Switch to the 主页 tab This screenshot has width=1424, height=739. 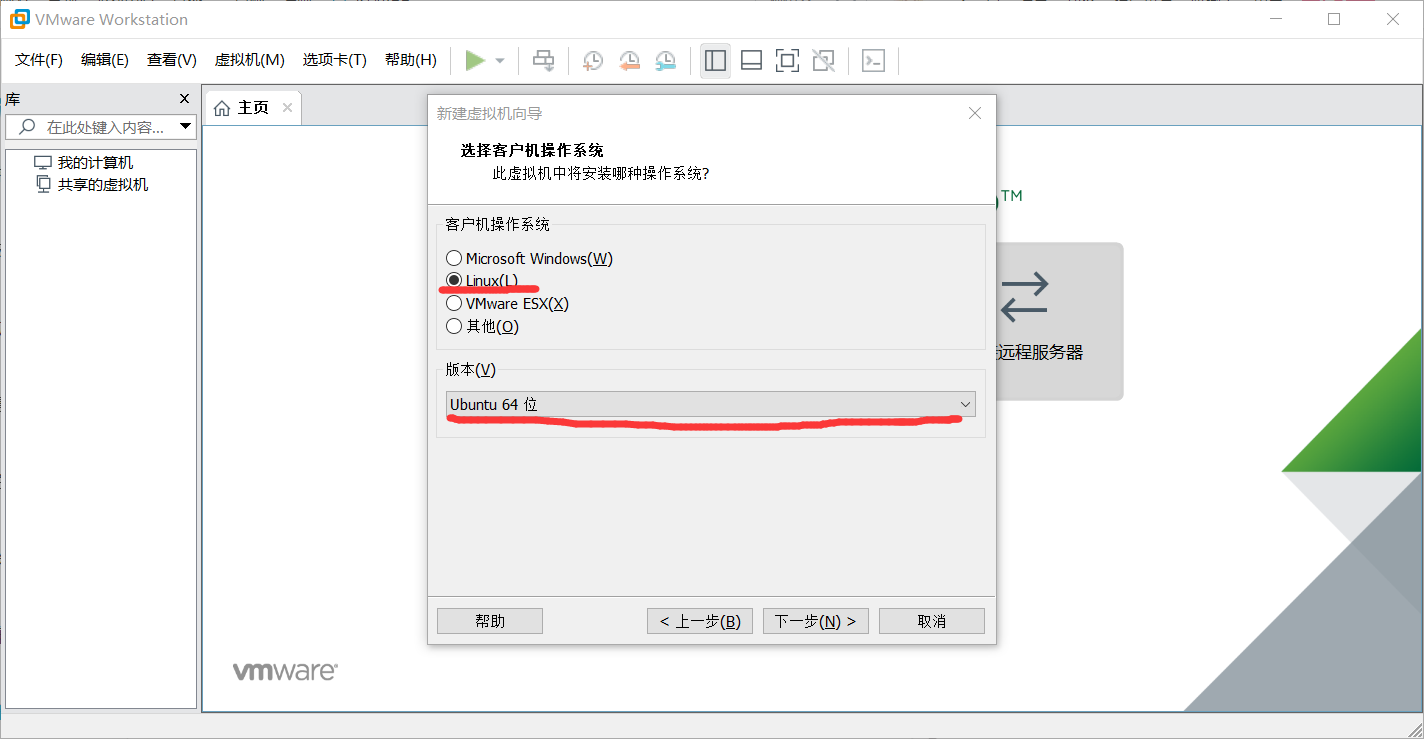point(253,107)
